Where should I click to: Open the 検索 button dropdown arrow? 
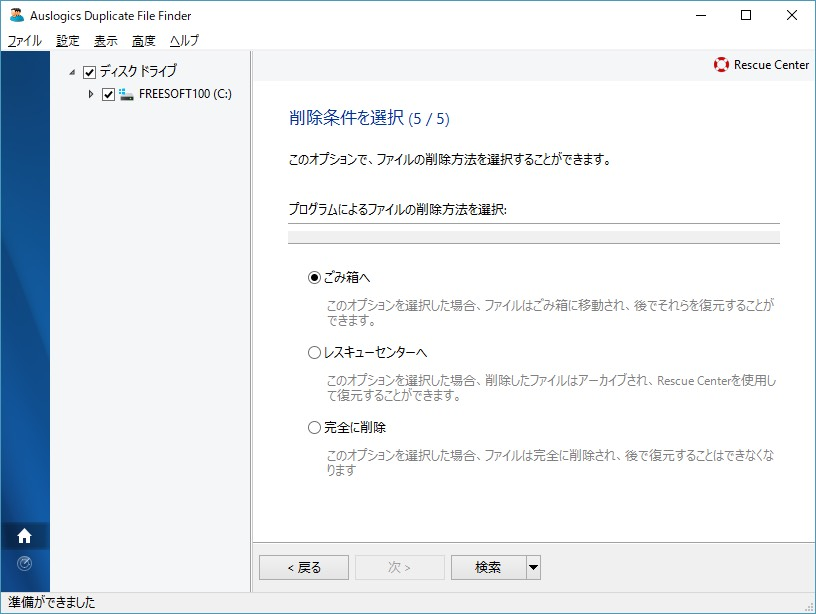[x=533, y=567]
